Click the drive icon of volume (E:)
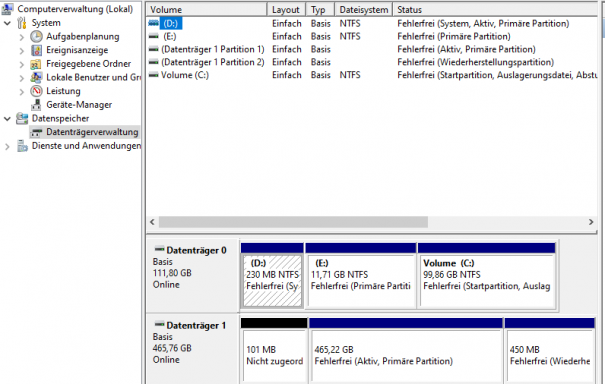605x384 pixels. (154, 36)
